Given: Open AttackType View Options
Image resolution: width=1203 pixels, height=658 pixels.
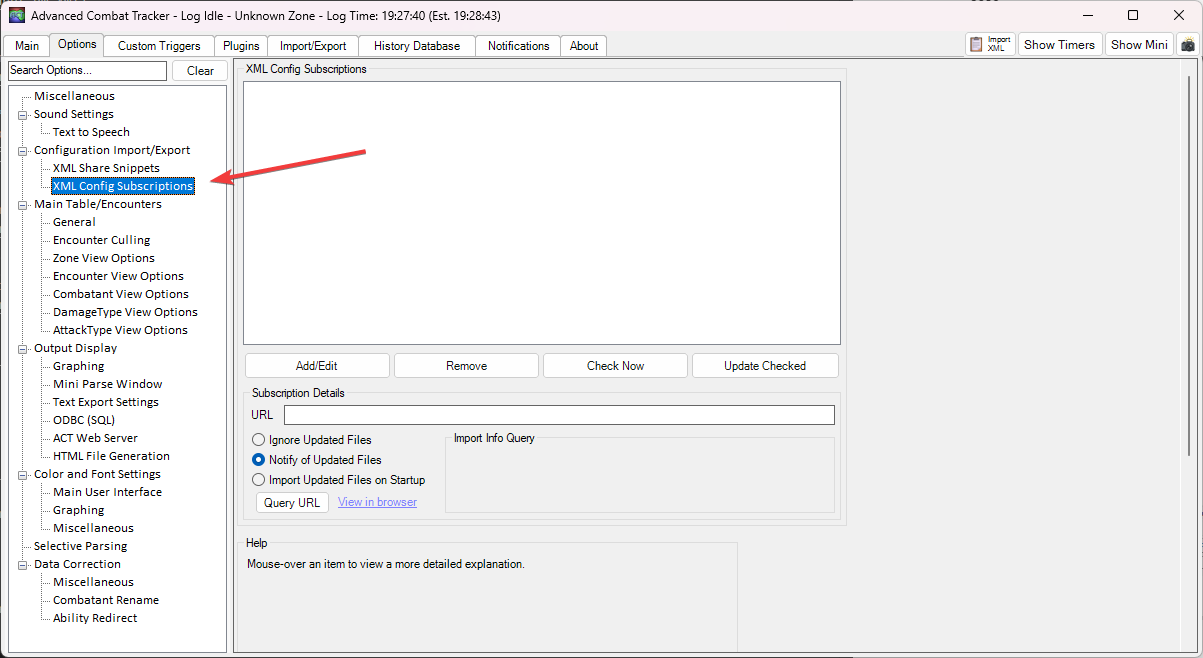Looking at the screenshot, I should click(x=120, y=330).
